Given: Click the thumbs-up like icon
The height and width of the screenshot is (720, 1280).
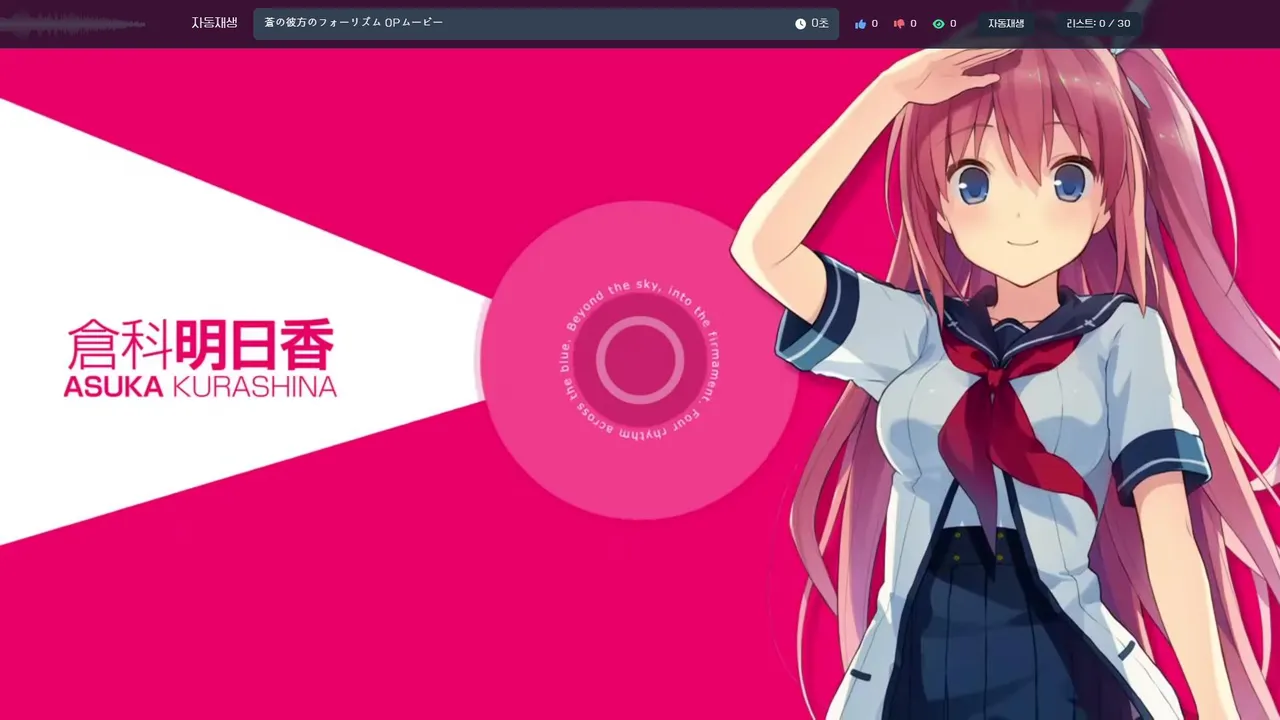Looking at the screenshot, I should pyautogui.click(x=860, y=24).
